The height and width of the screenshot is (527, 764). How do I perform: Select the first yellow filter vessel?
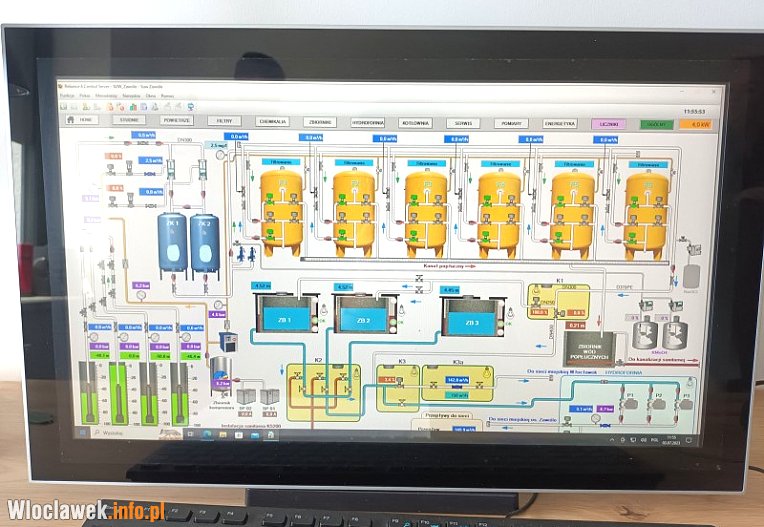coord(281,211)
